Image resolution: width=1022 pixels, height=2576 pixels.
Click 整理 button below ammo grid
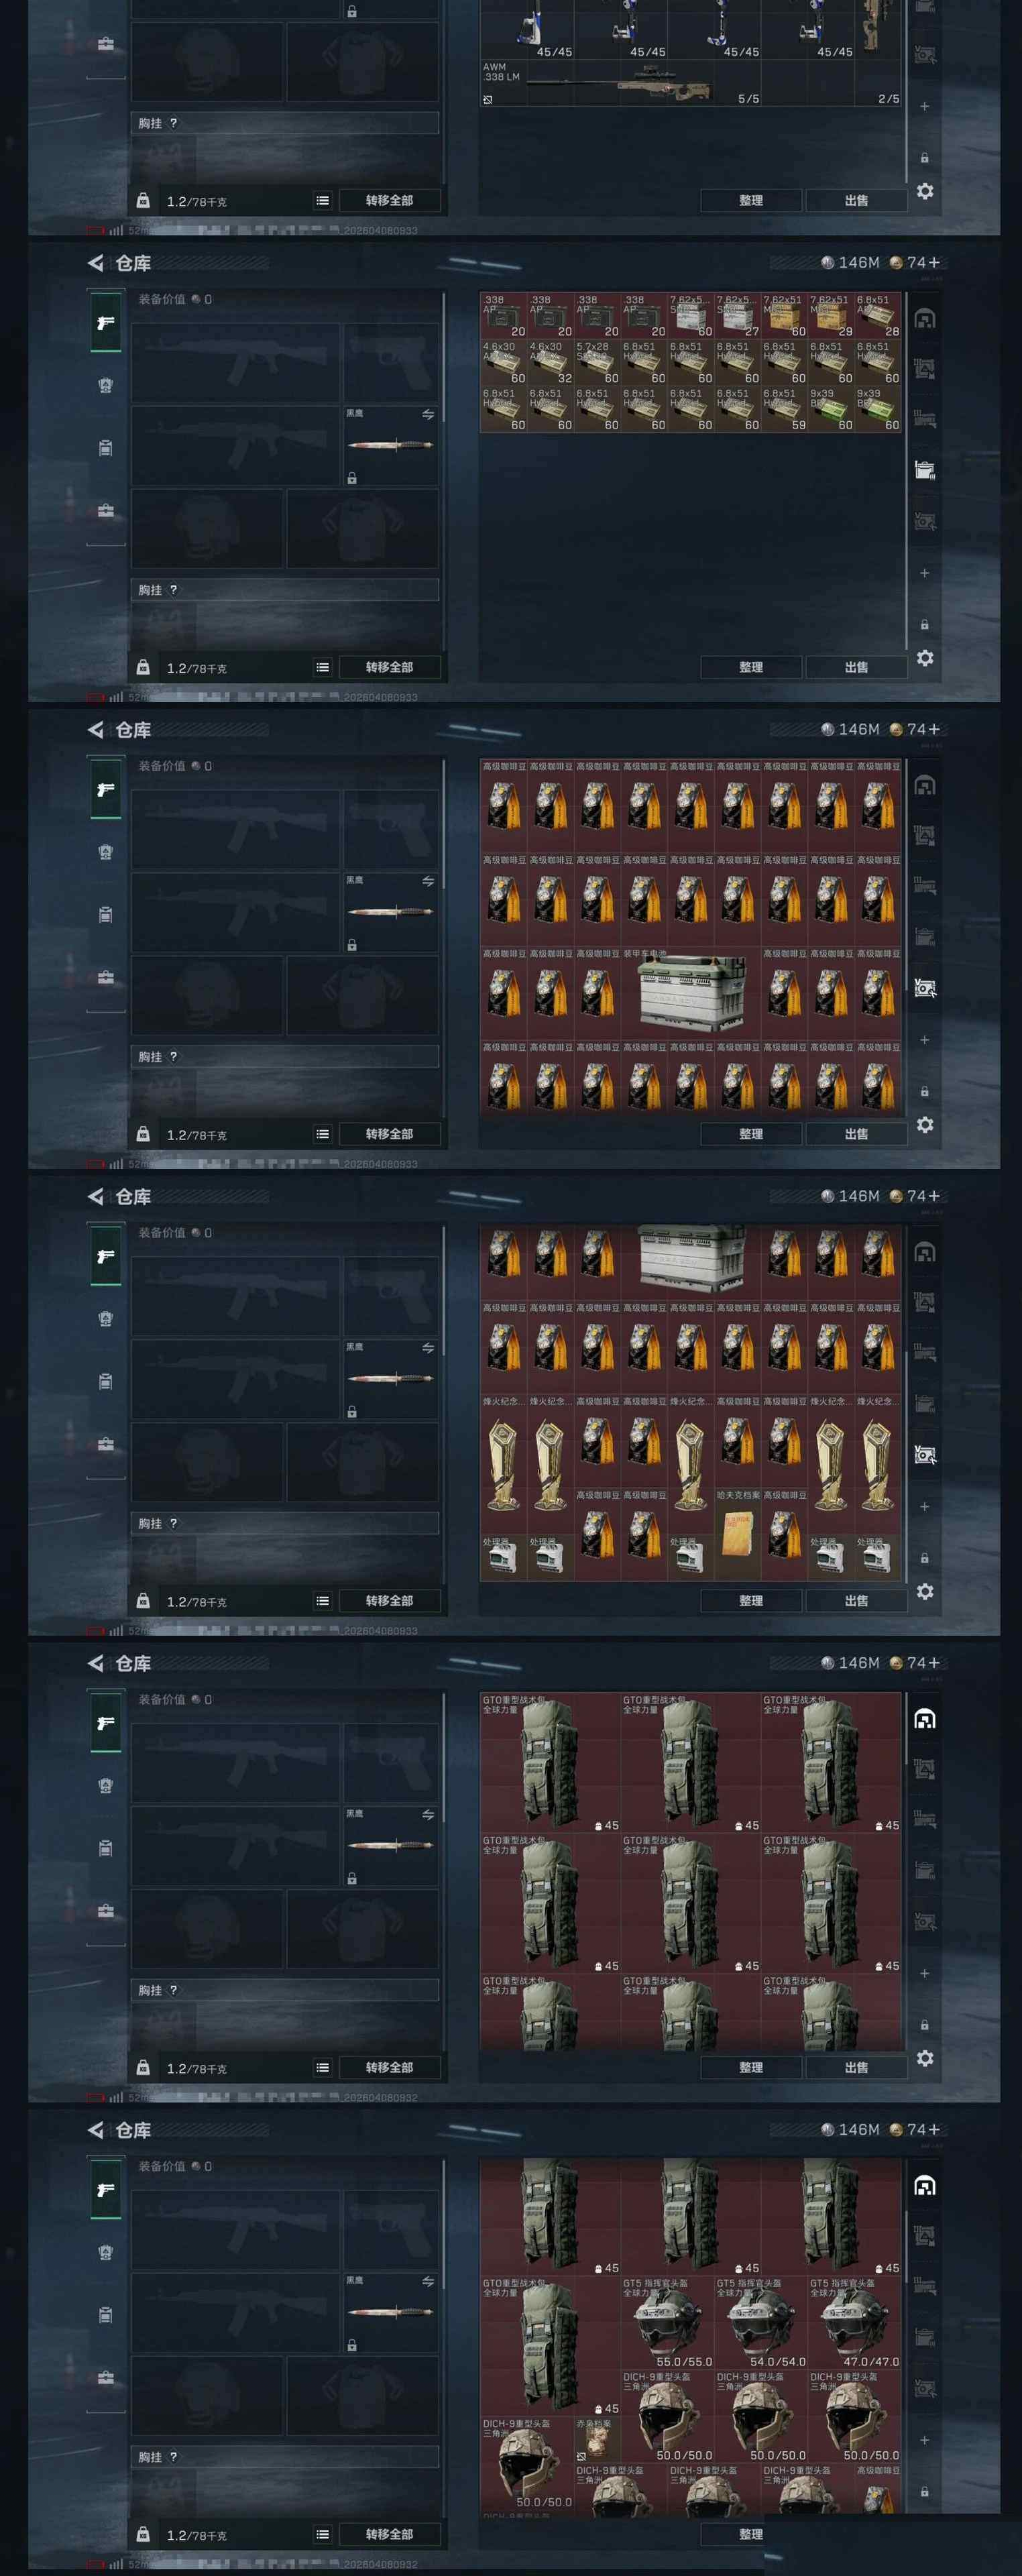(751, 667)
